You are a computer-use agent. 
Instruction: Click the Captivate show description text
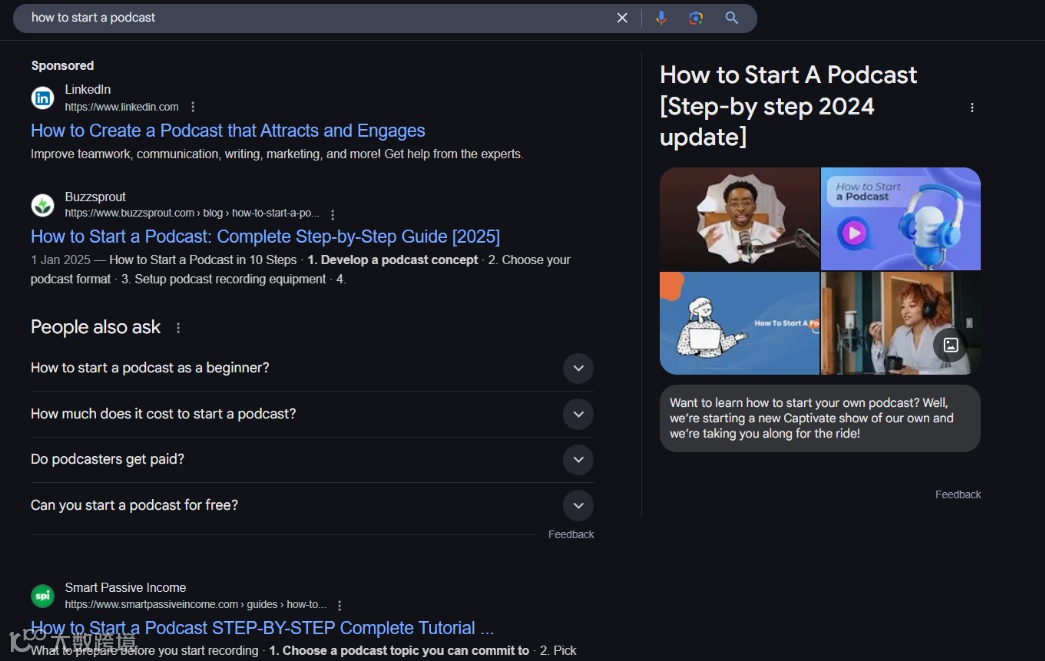tap(811, 418)
